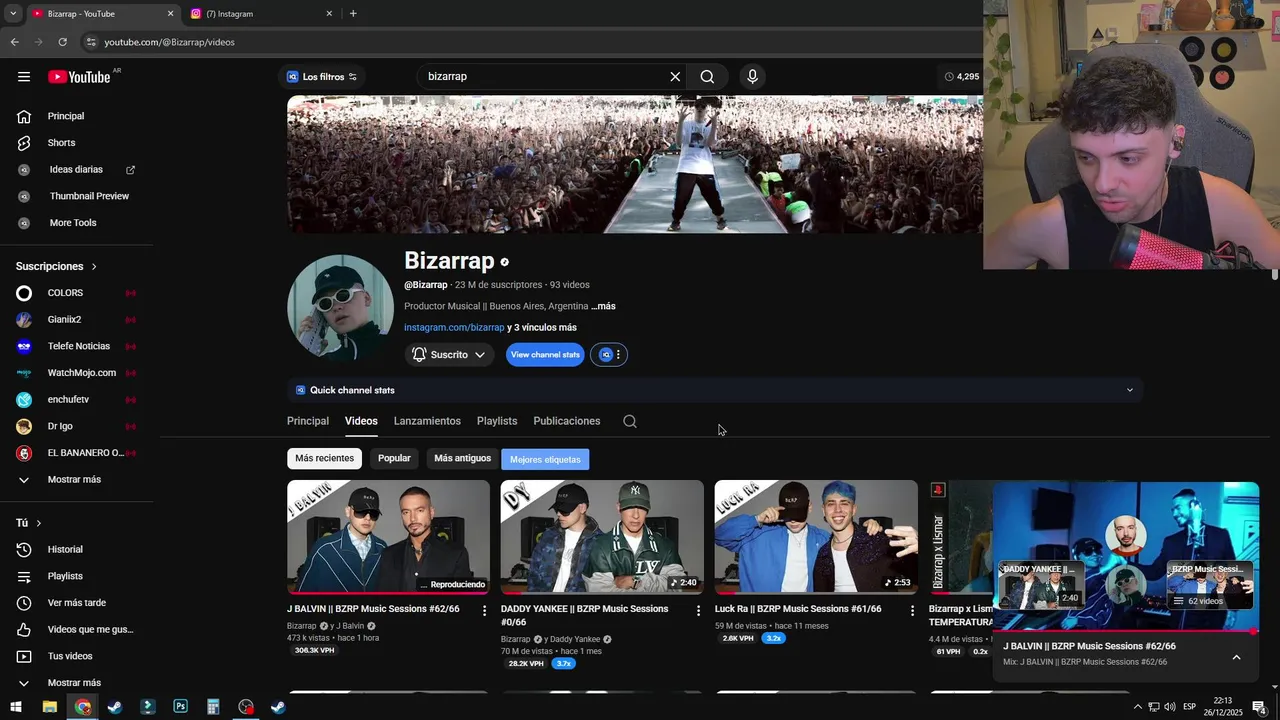
Task: Sort videos by Popular
Action: (x=394, y=458)
